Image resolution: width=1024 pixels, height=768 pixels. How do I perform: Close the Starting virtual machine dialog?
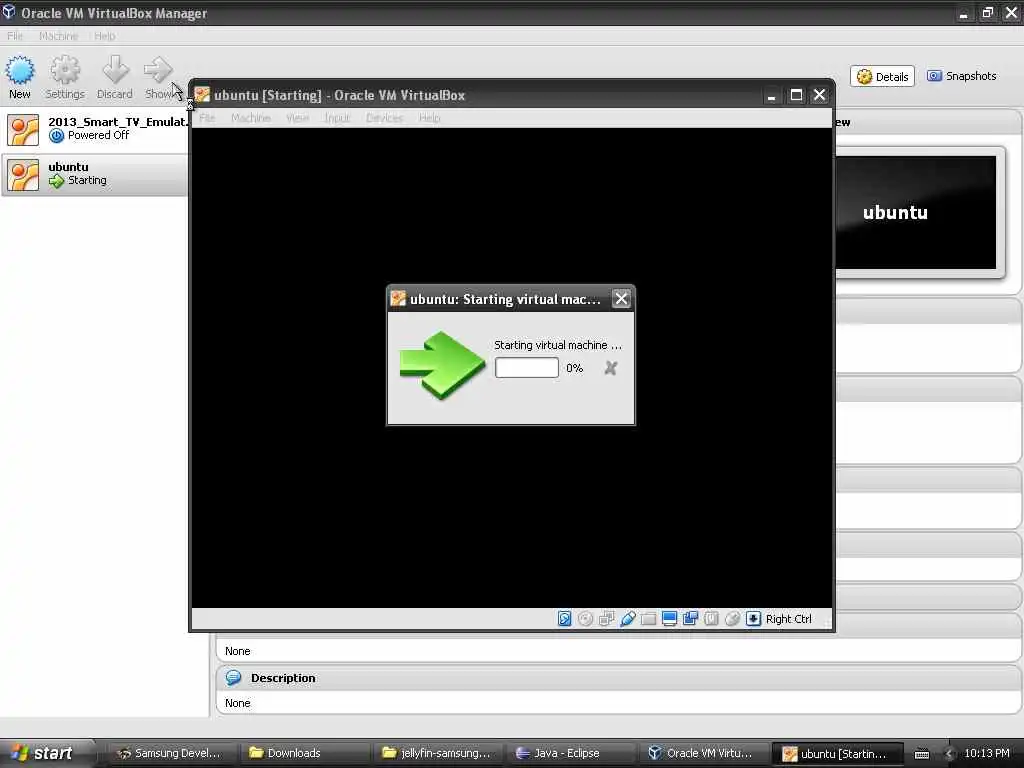pos(621,298)
